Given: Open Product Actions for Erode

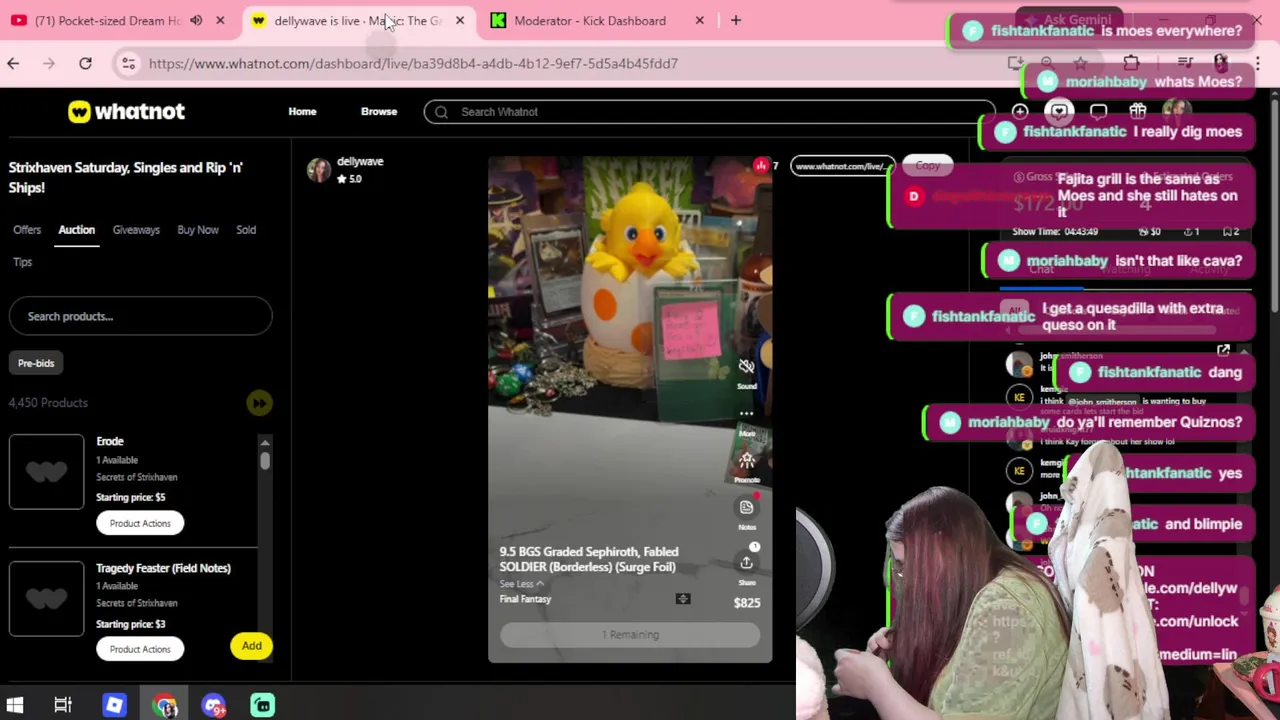Looking at the screenshot, I should click(140, 523).
